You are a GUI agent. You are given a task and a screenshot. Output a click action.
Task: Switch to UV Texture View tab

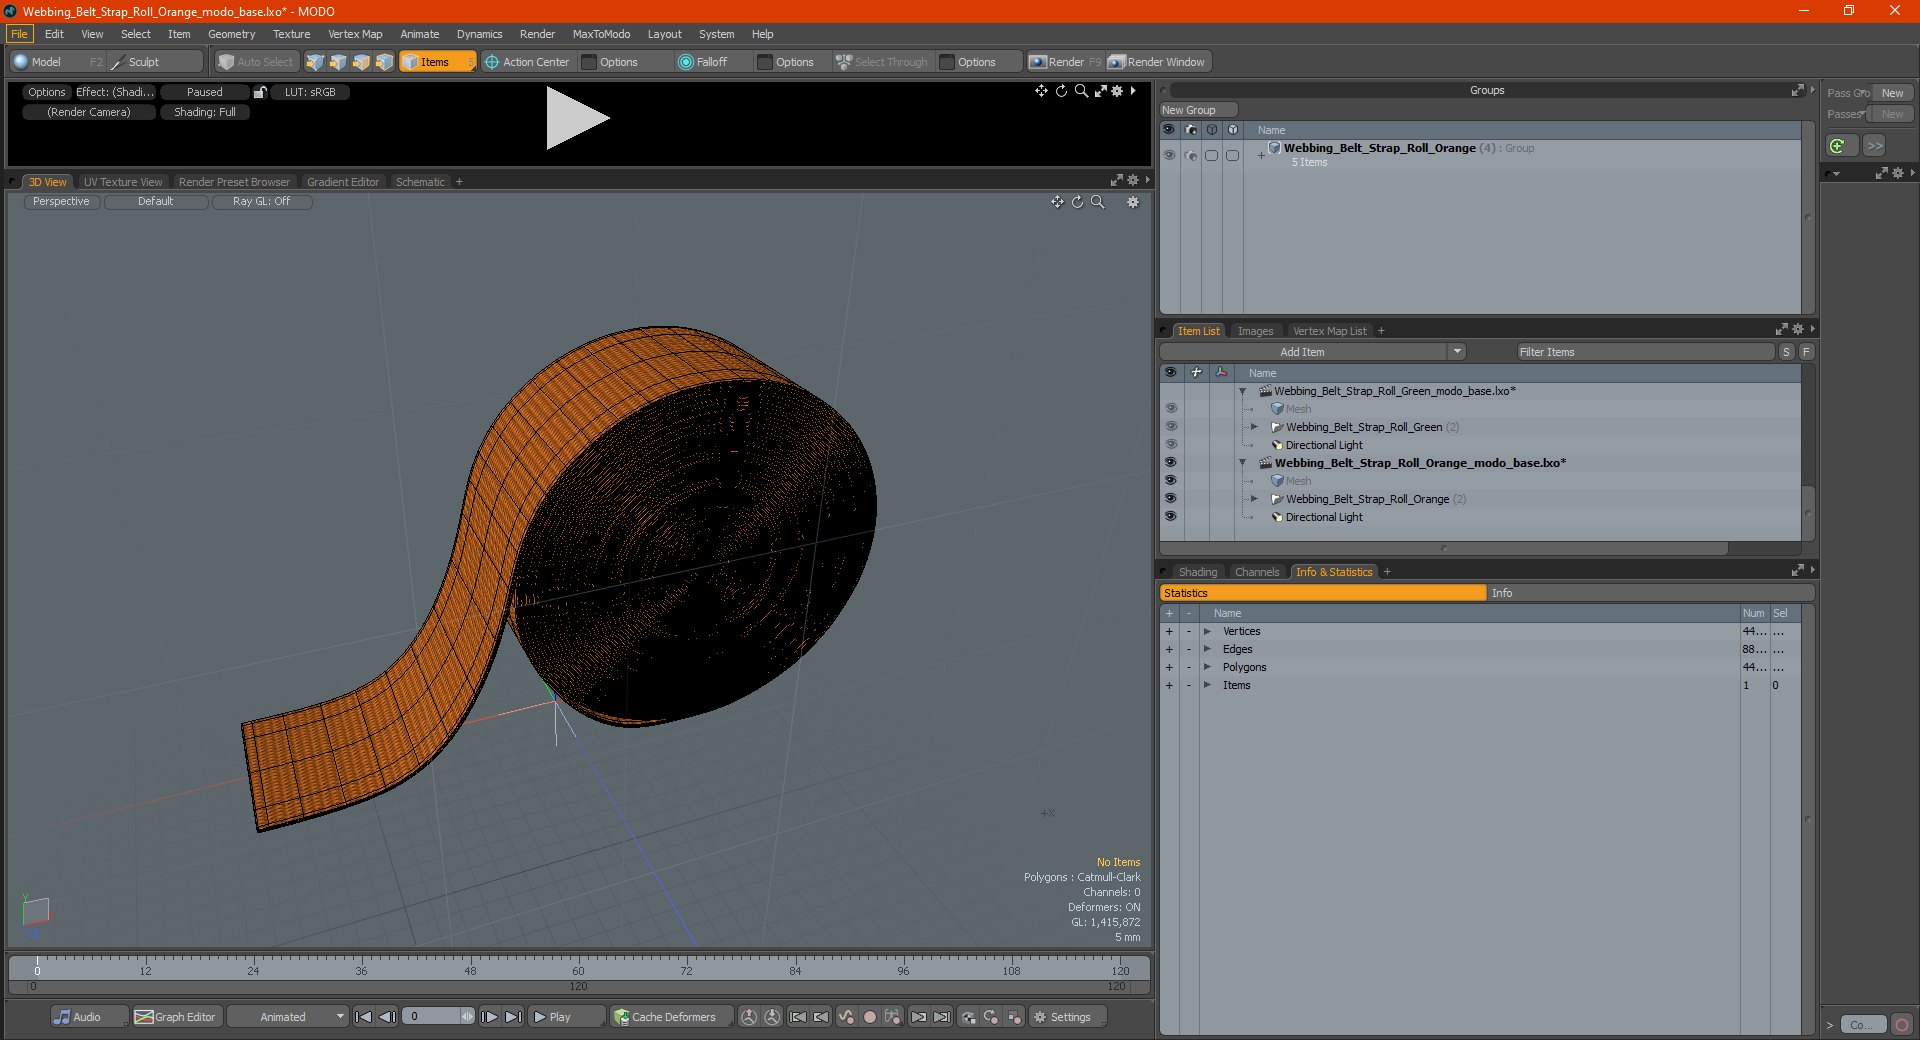pyautogui.click(x=123, y=182)
